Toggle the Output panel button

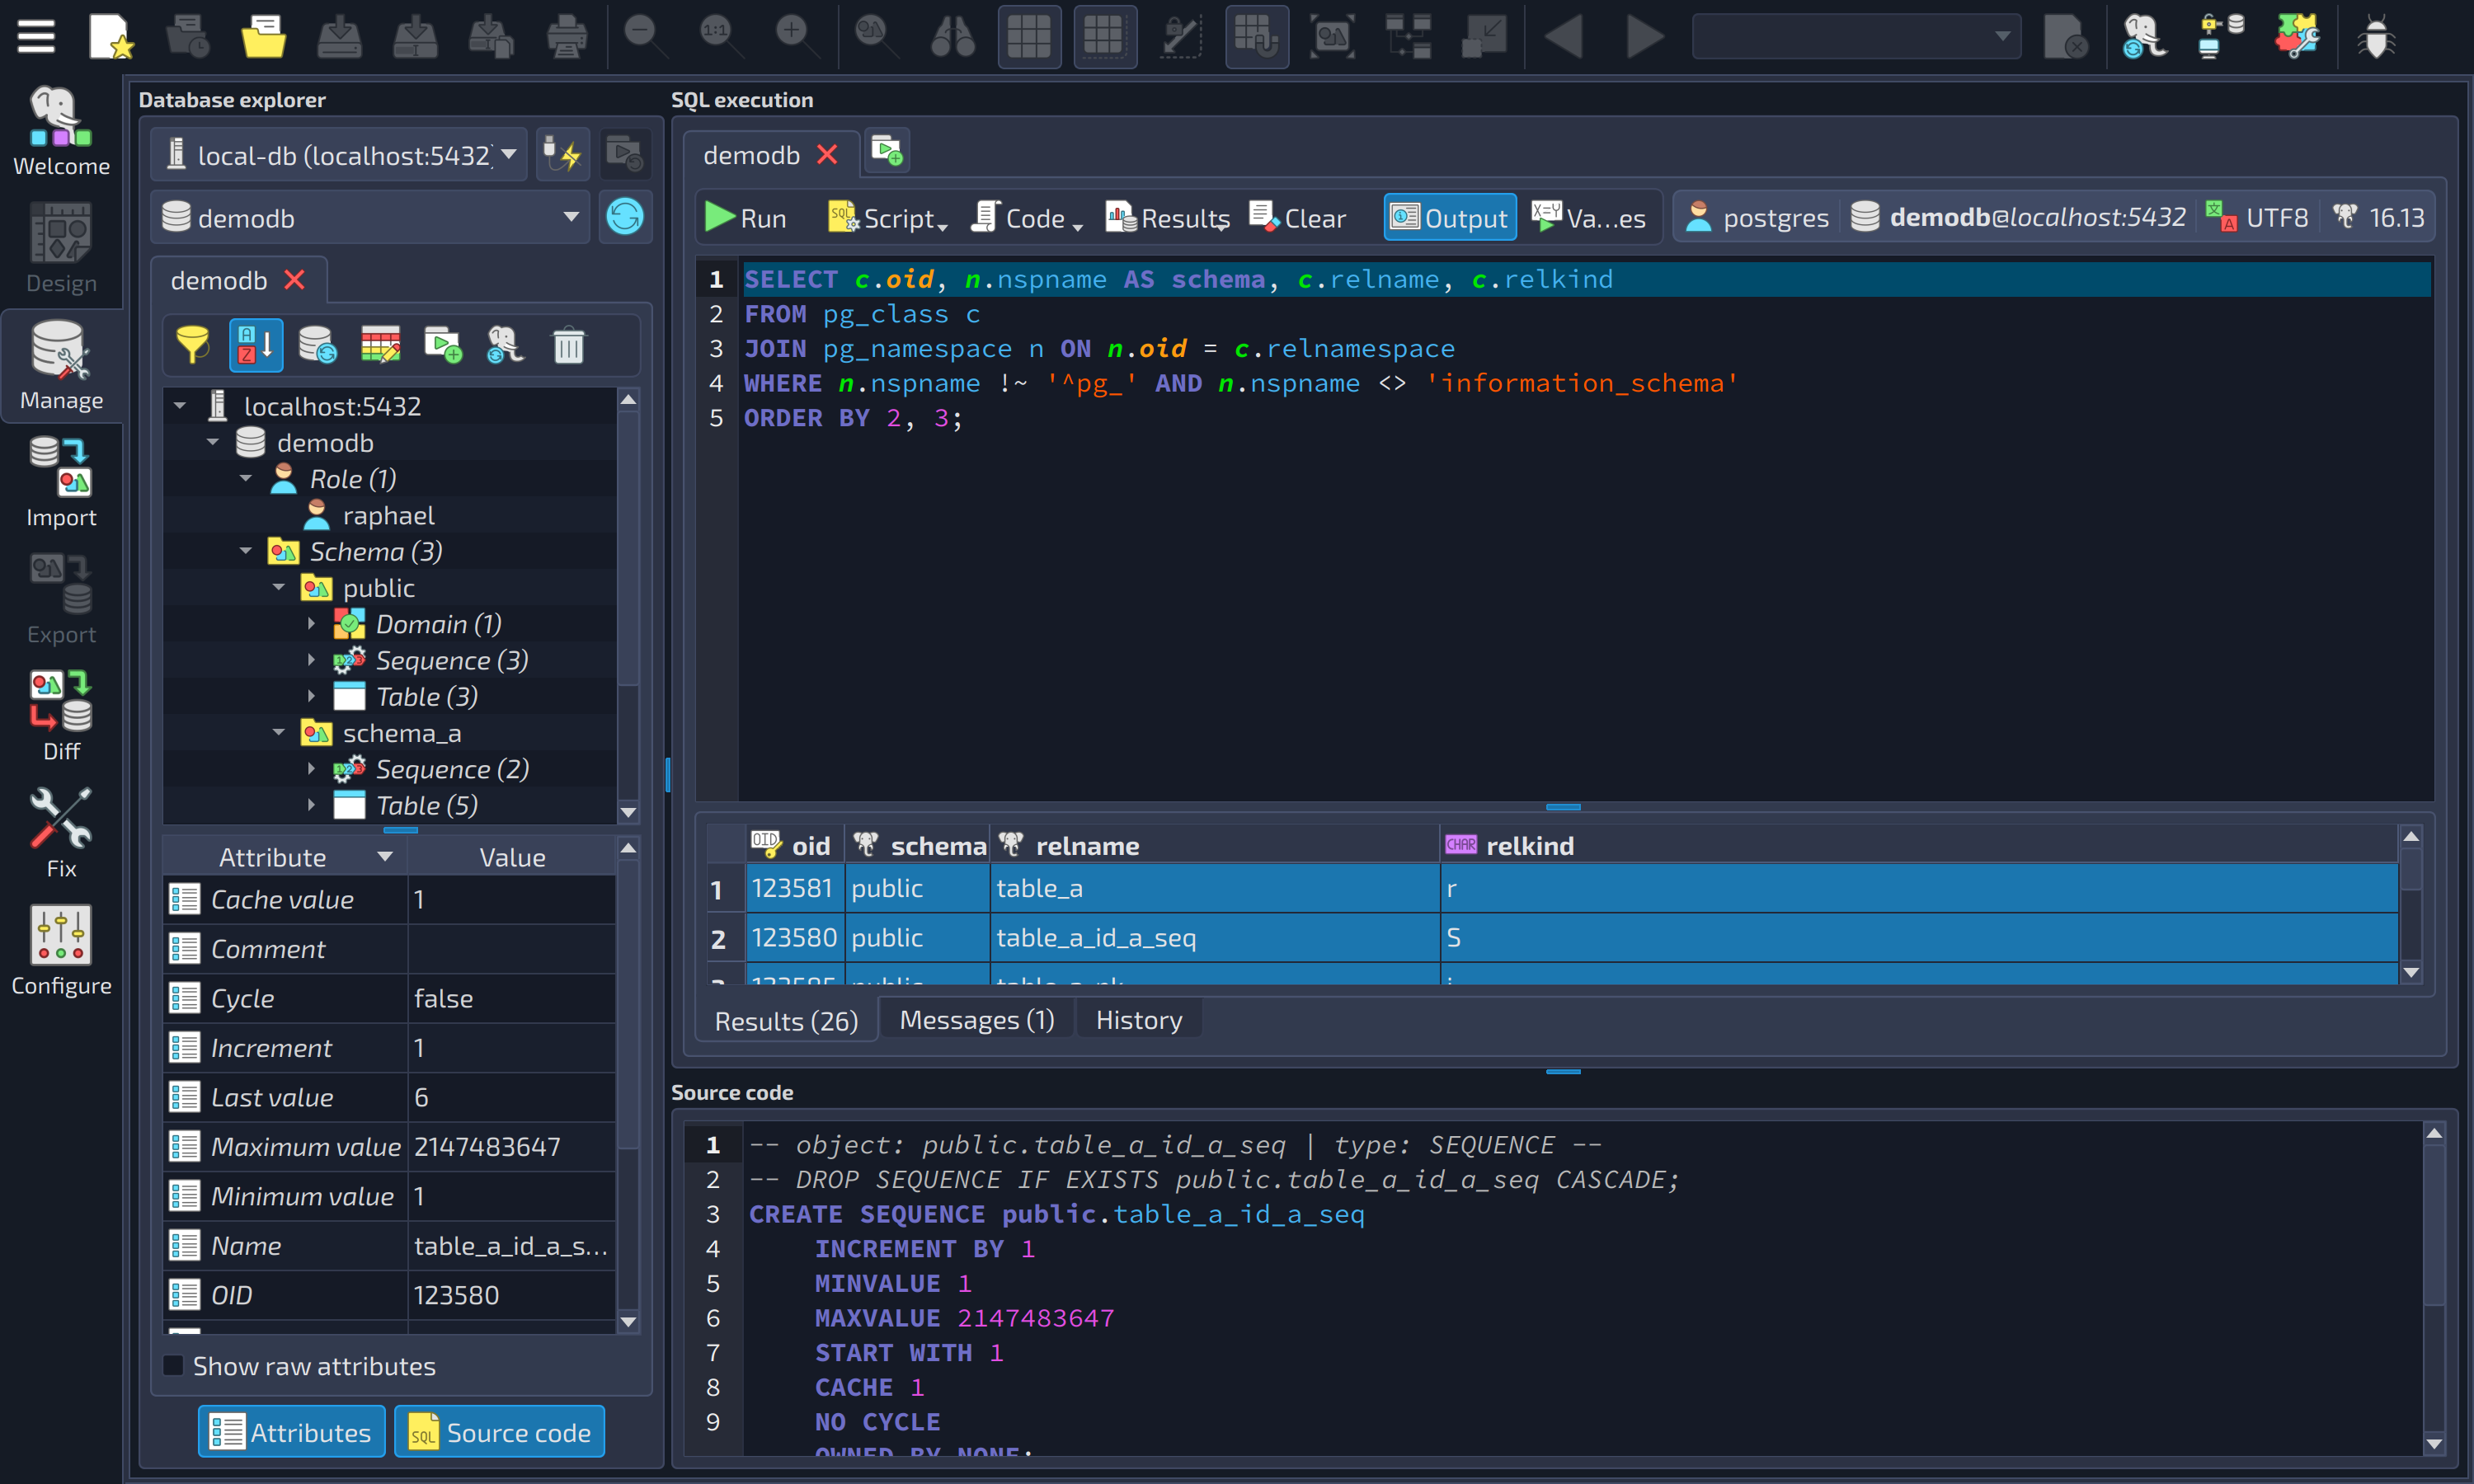(x=1450, y=218)
